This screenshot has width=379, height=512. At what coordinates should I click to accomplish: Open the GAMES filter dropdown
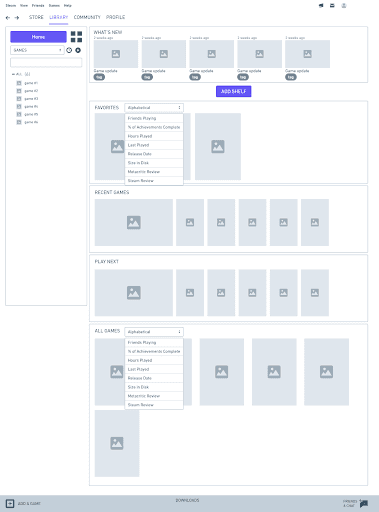click(x=37, y=50)
